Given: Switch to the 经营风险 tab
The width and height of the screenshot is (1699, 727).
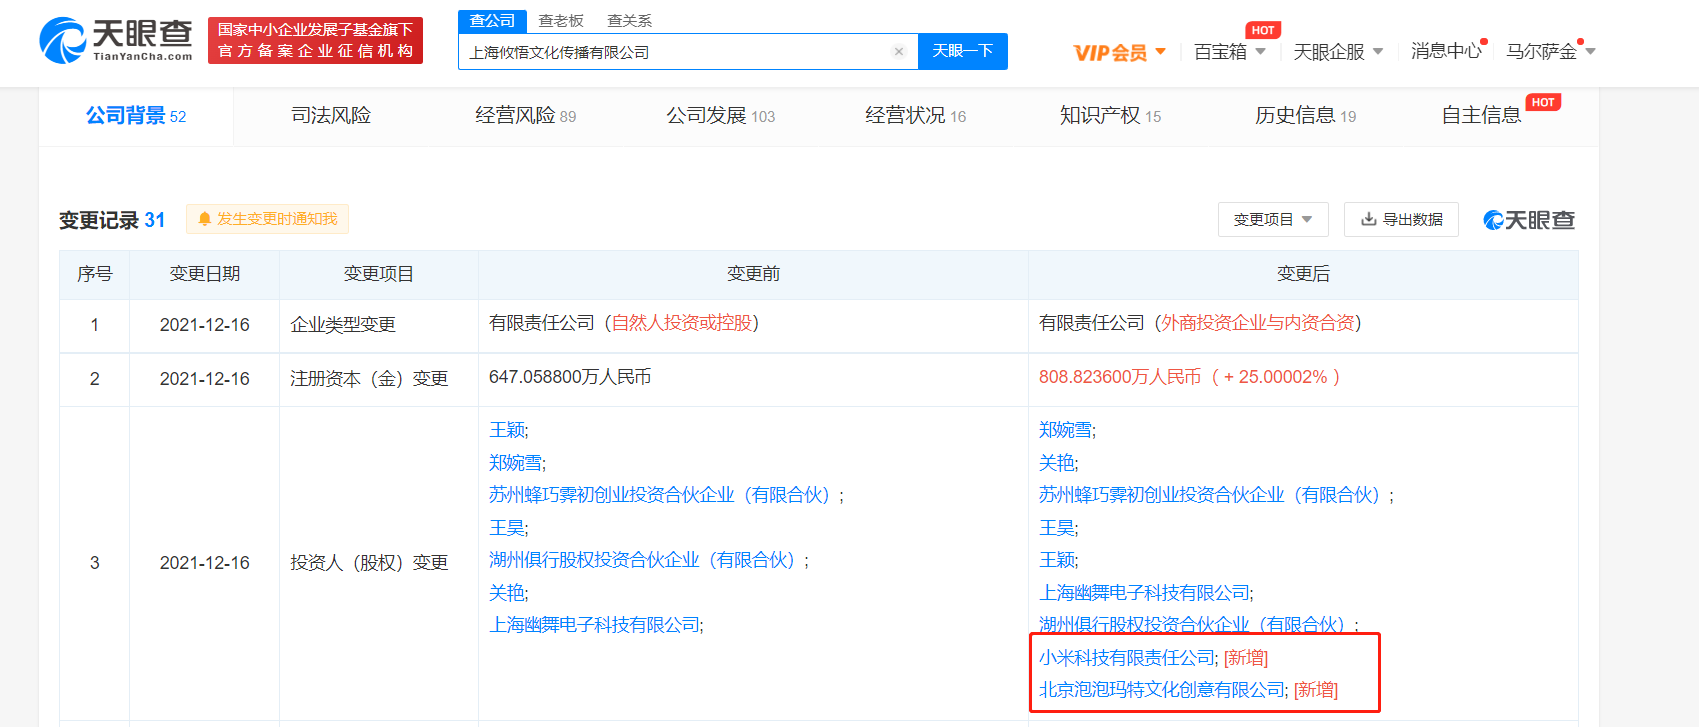Looking at the screenshot, I should click(526, 116).
